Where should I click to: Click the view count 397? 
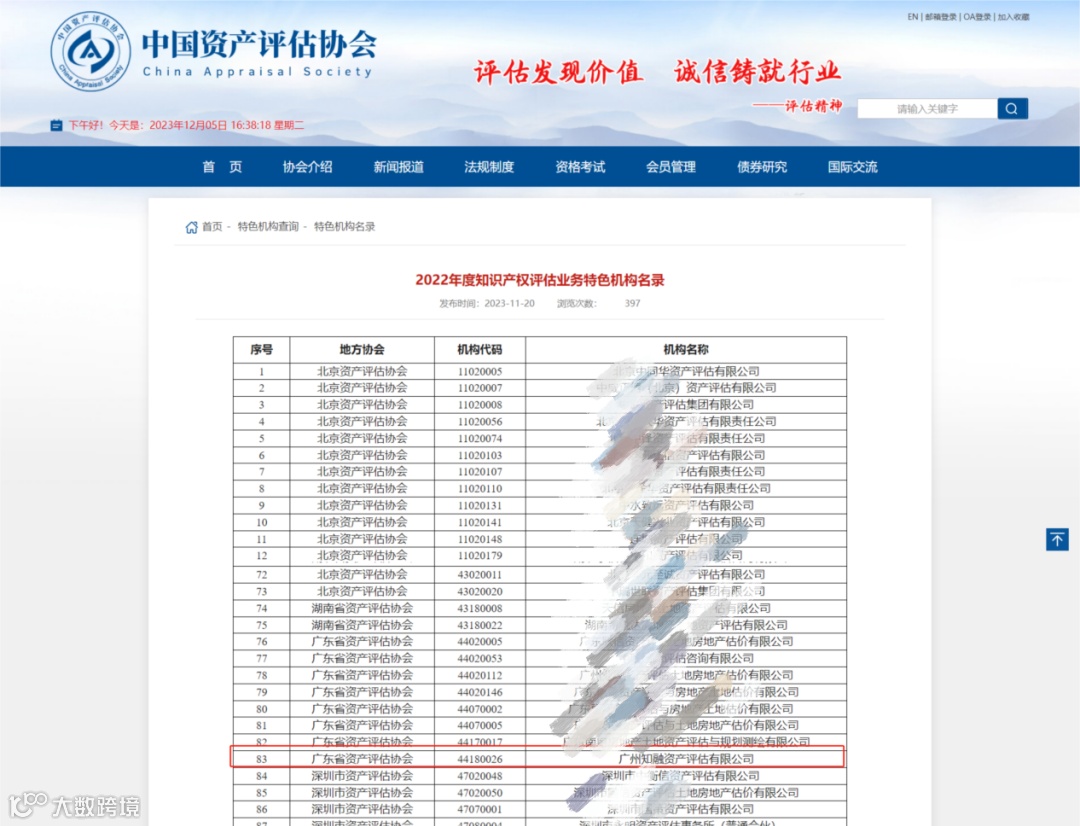[x=632, y=303]
